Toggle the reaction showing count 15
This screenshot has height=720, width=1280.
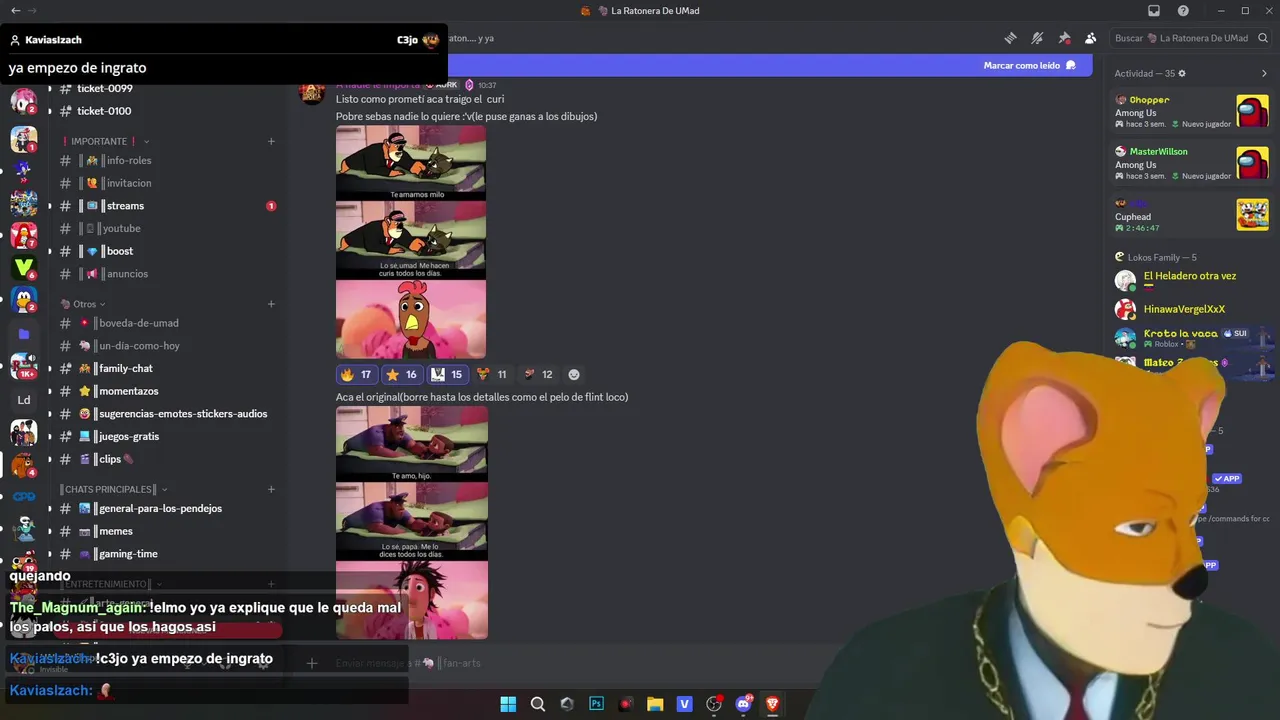447,374
